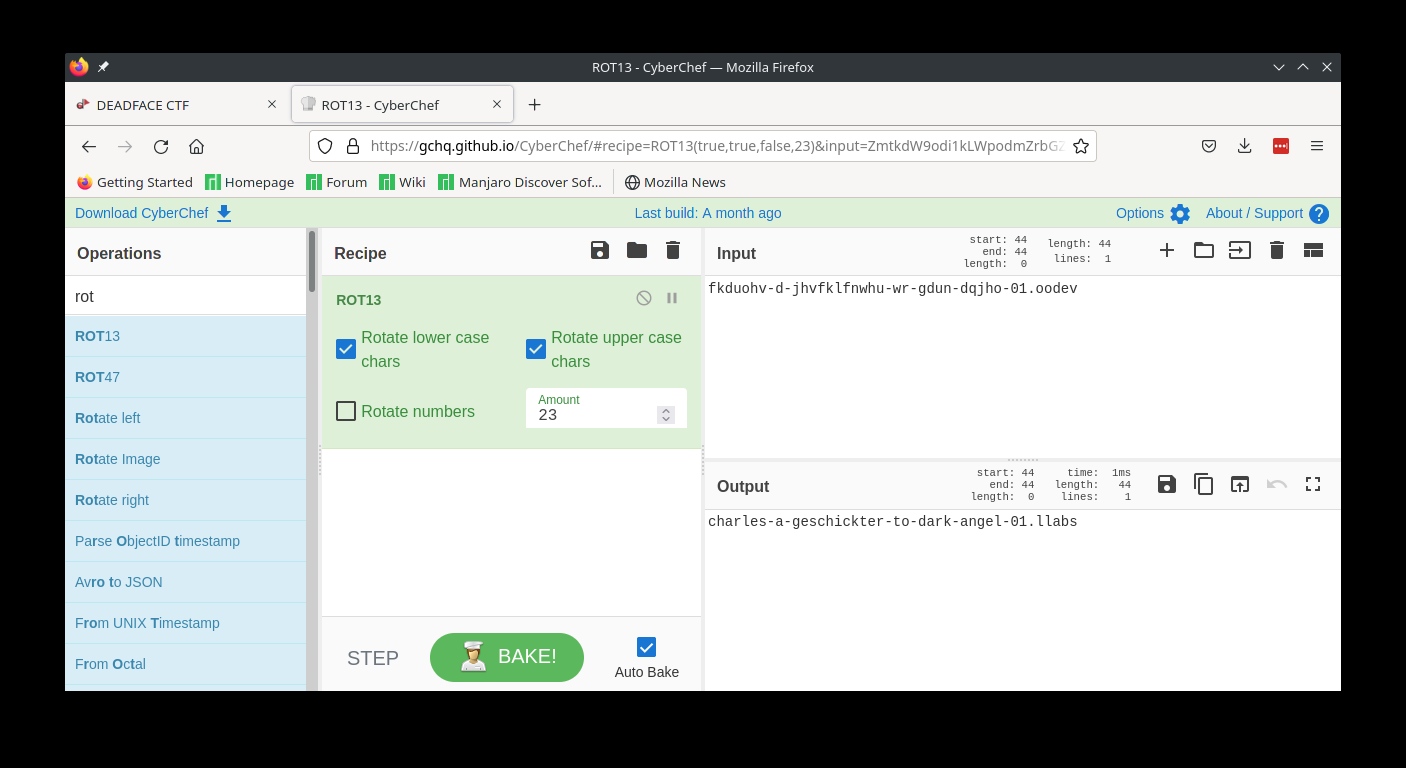Image resolution: width=1406 pixels, height=768 pixels.
Task: Open a new browser tab
Action: click(534, 104)
